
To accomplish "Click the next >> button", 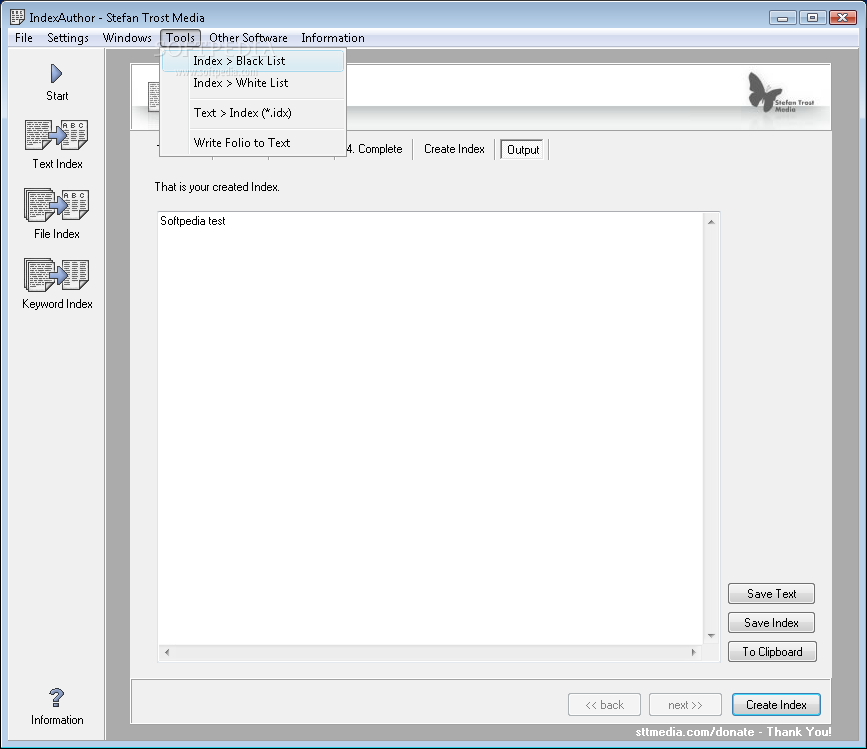I will [x=685, y=705].
